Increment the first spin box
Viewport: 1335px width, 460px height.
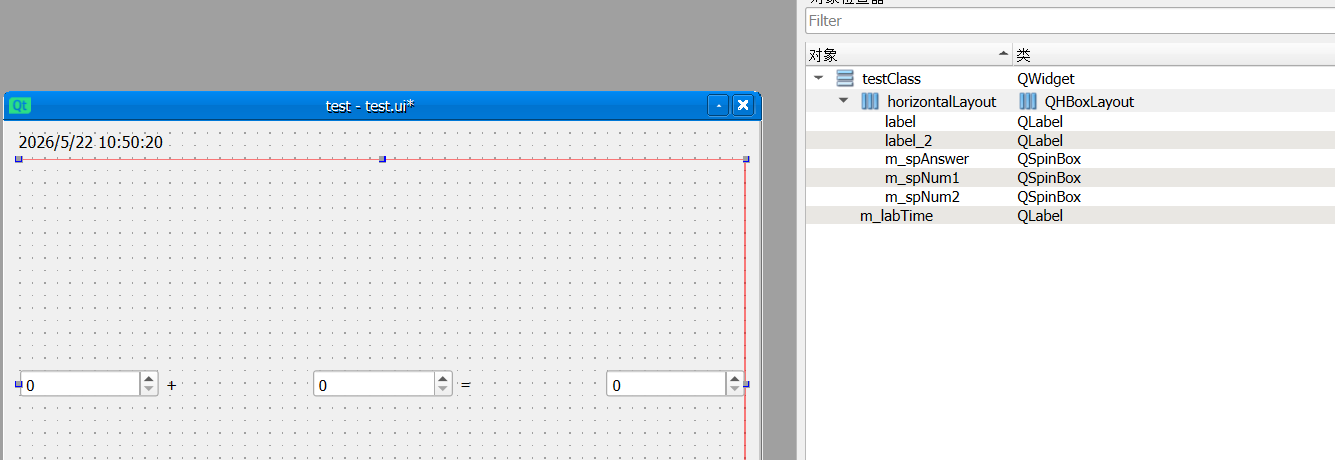(149, 378)
